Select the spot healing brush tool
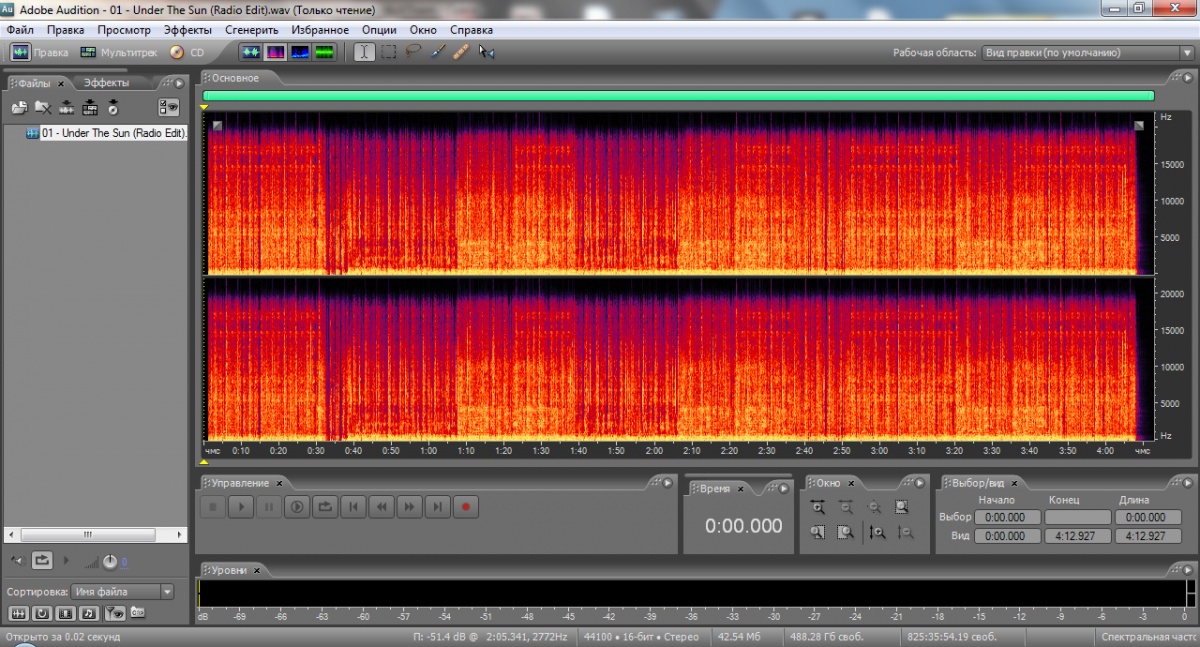1200x647 pixels. pos(461,52)
